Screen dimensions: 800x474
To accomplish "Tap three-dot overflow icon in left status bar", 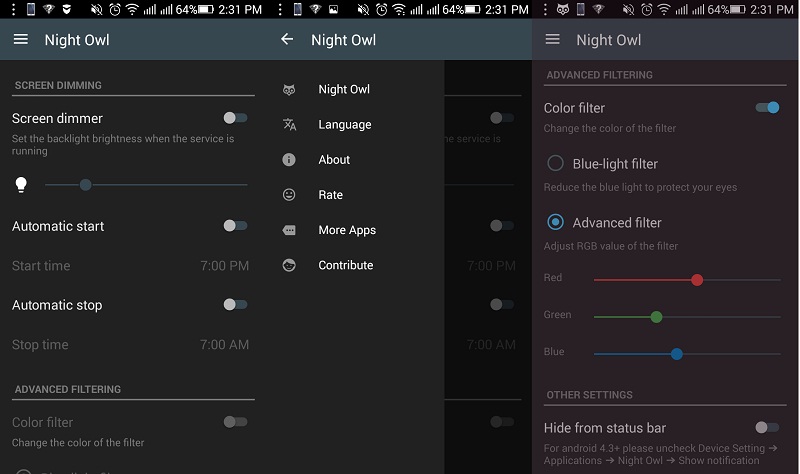I will [x=14, y=9].
